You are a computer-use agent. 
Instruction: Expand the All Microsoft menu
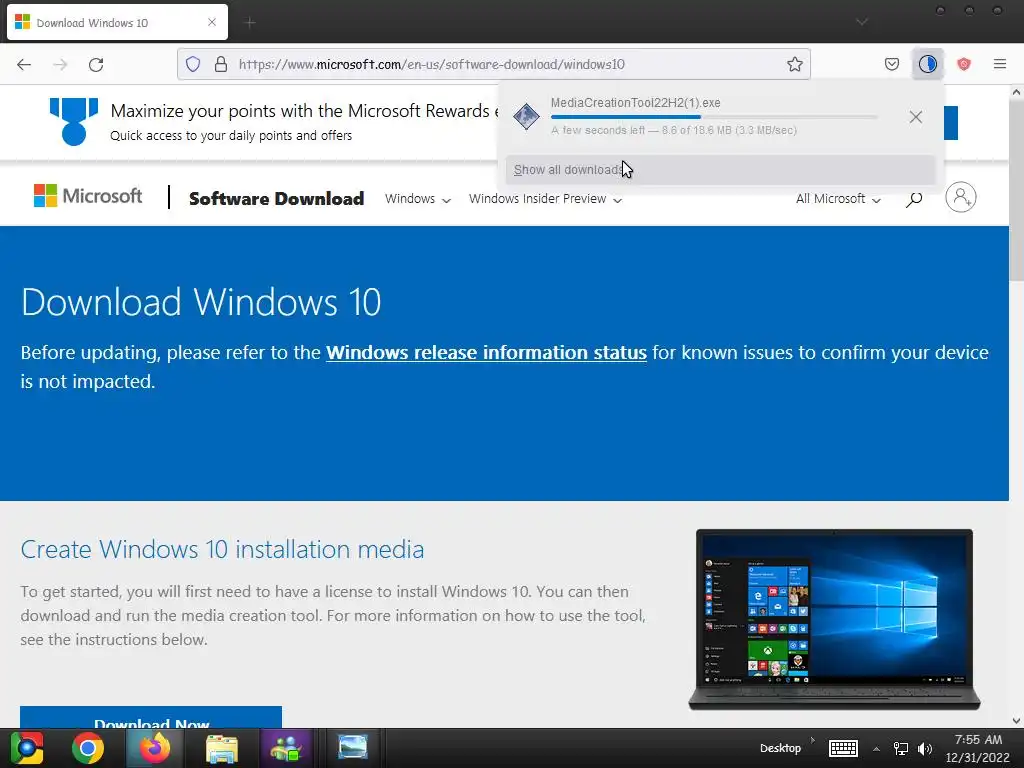point(838,199)
